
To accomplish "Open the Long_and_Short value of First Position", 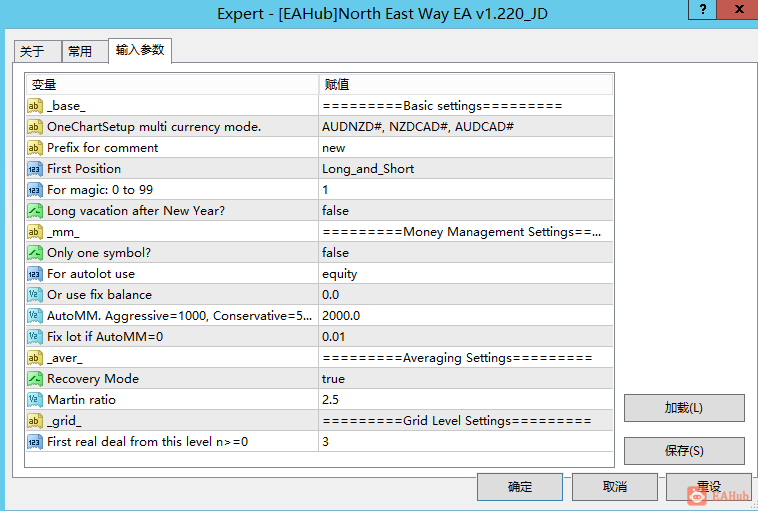I will click(466, 169).
